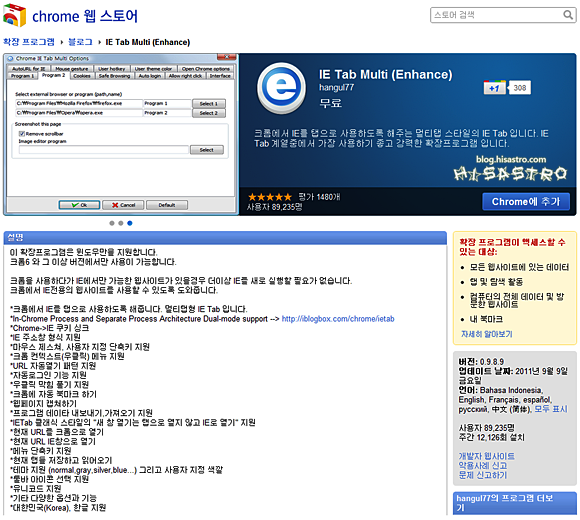Show the second screenshot carousel dot
Image resolution: width=580 pixels, height=520 pixels.
click(121, 223)
